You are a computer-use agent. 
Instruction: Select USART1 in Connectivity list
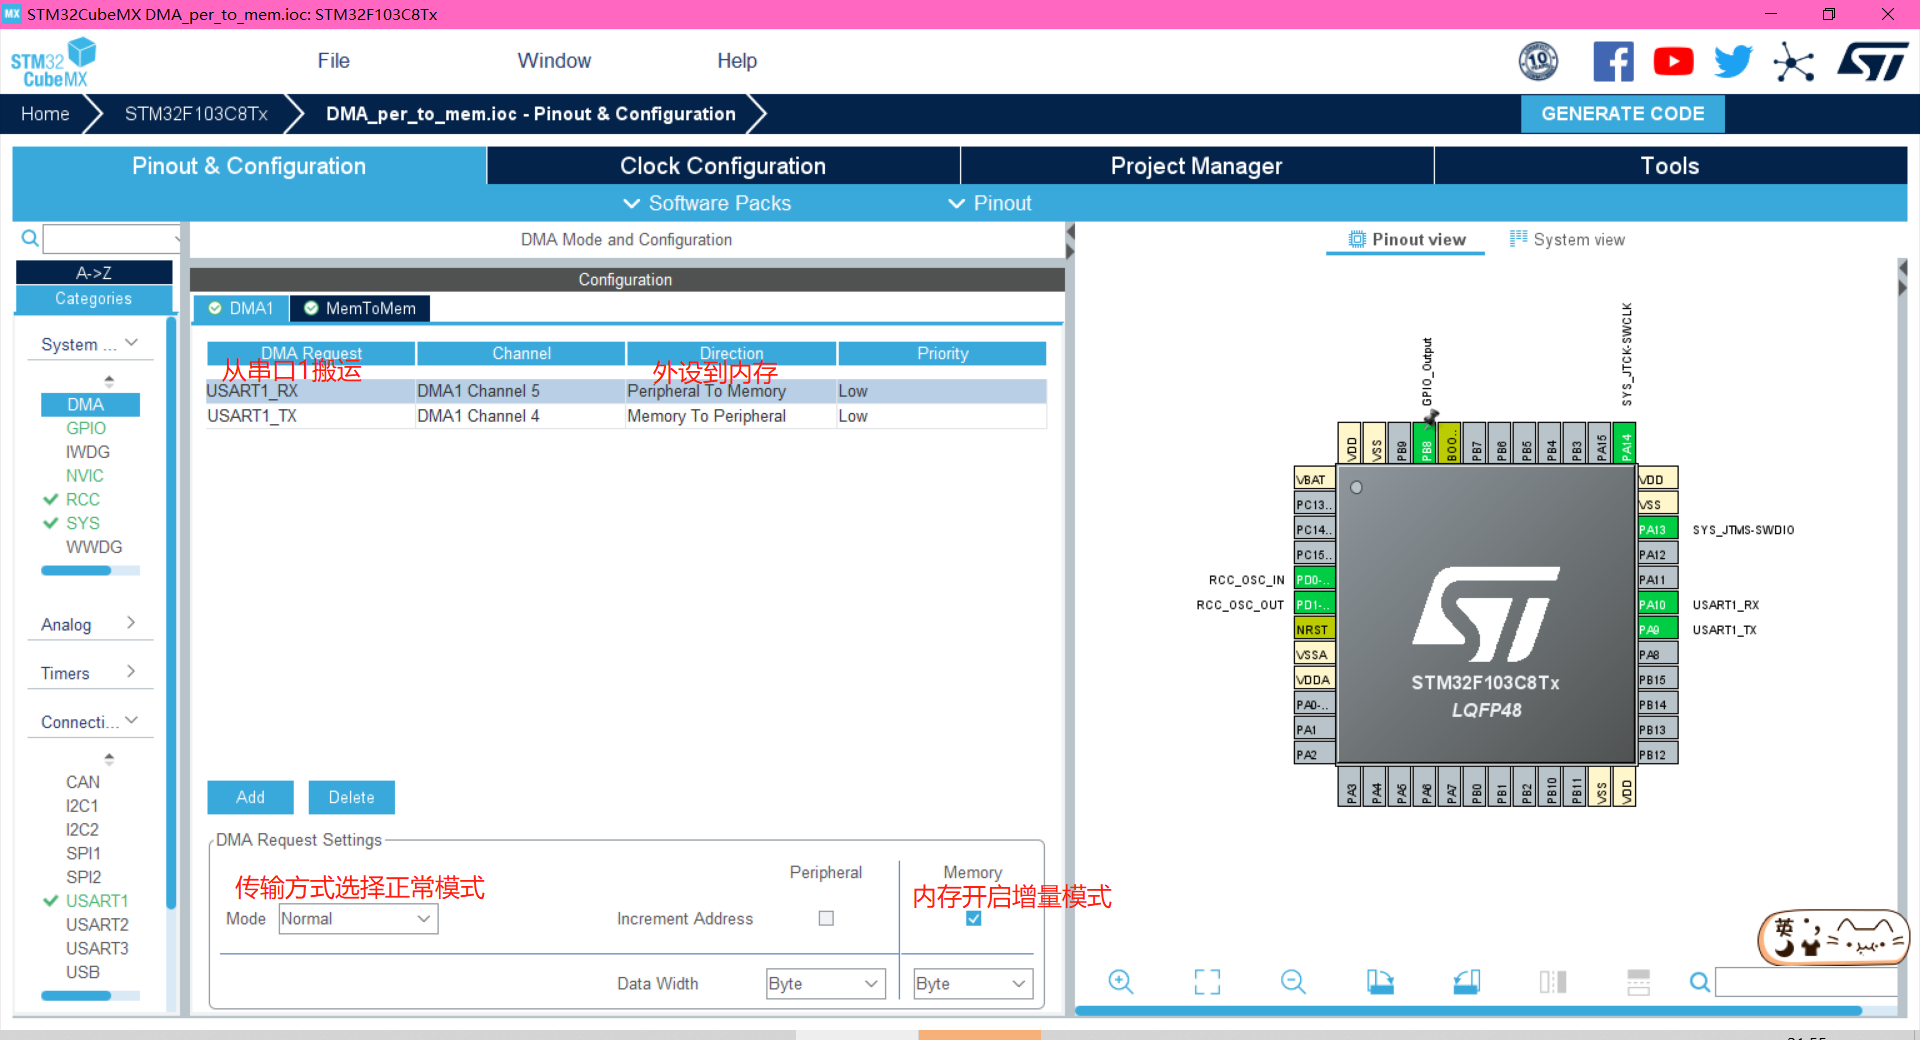coord(96,901)
